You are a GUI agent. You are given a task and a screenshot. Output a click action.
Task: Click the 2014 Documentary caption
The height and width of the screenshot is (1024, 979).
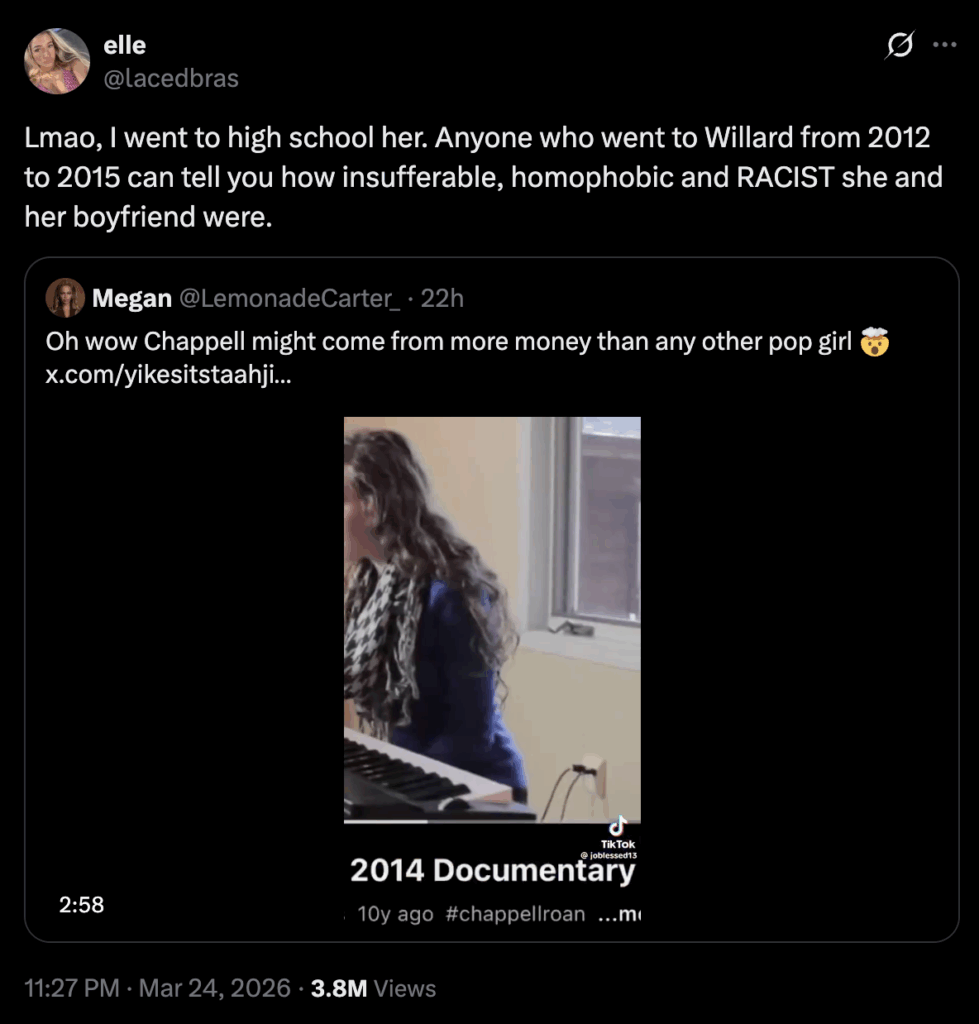492,871
